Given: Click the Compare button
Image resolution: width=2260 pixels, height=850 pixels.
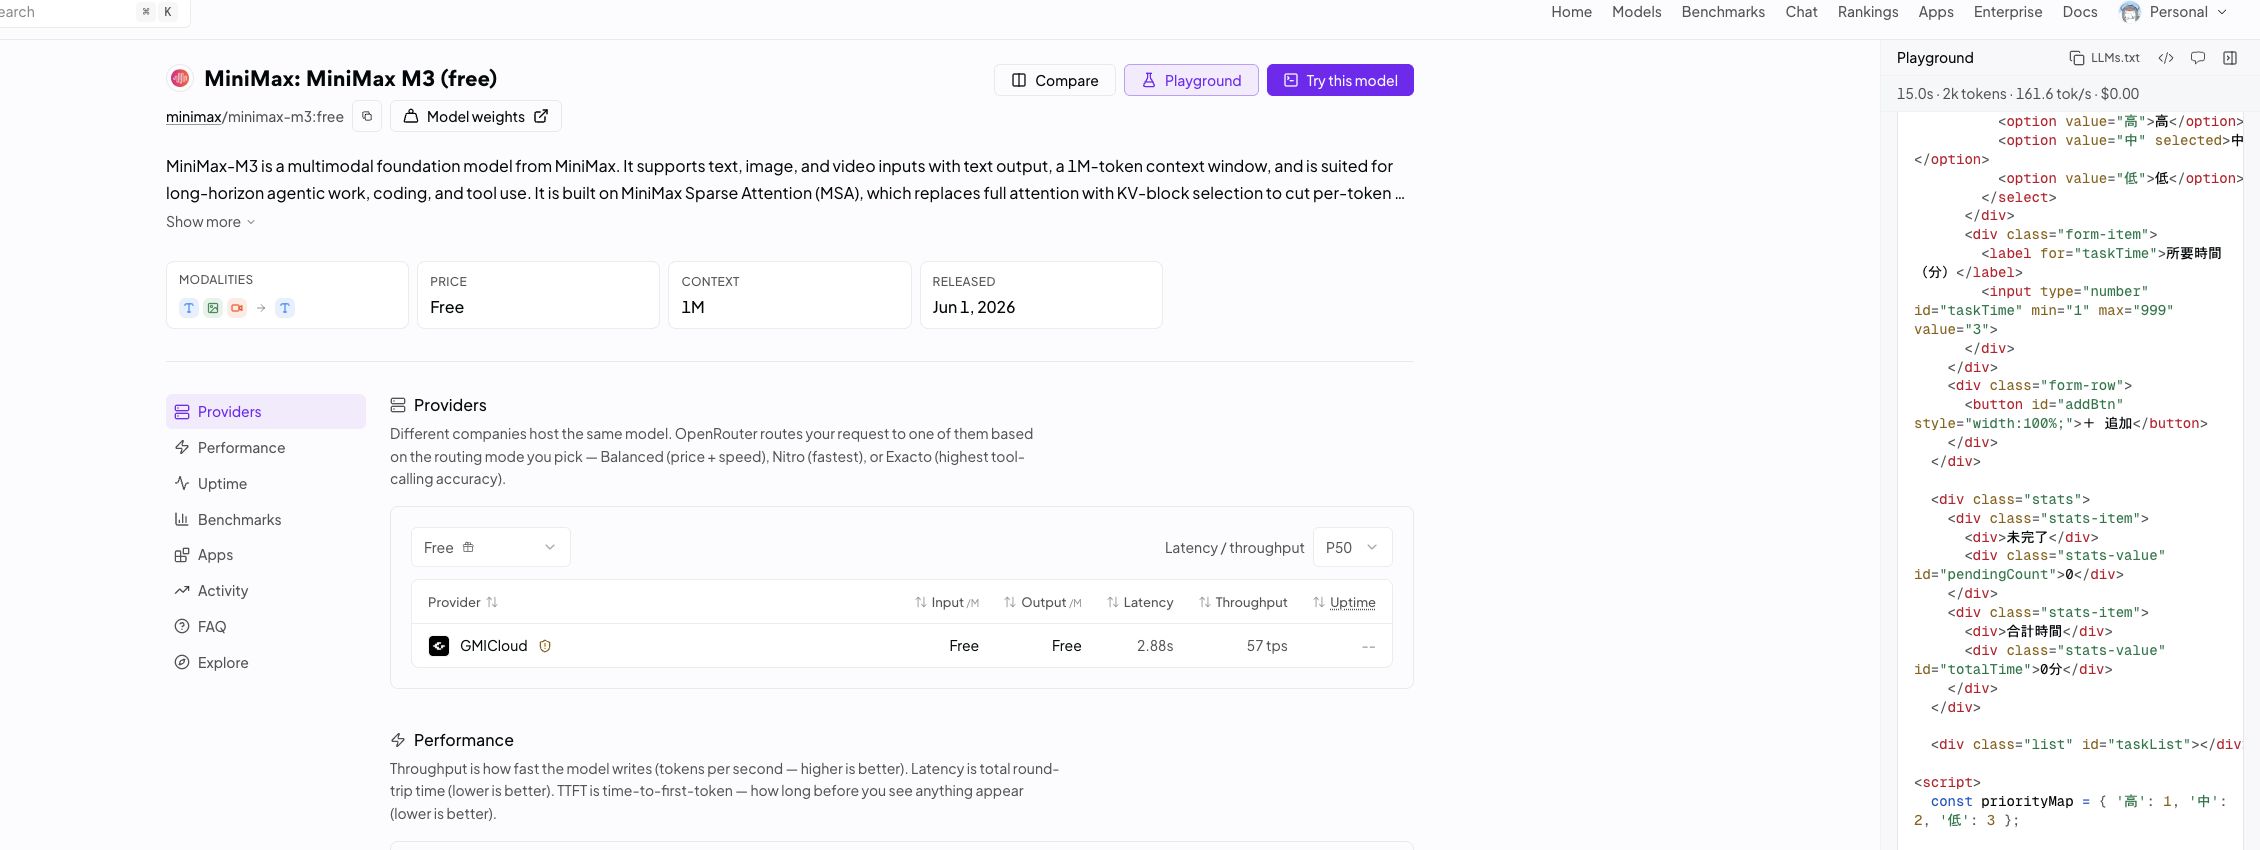Looking at the screenshot, I should coord(1055,80).
